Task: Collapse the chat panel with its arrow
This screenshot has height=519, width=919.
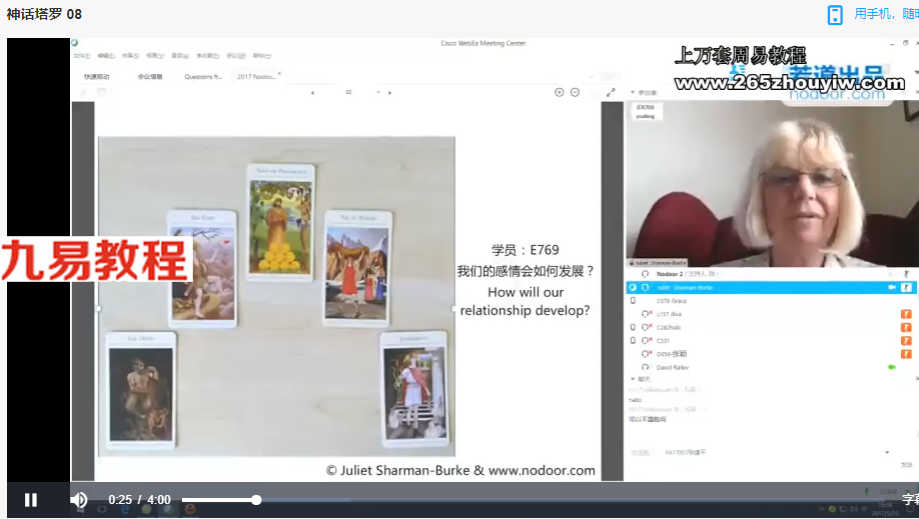Action: click(632, 379)
